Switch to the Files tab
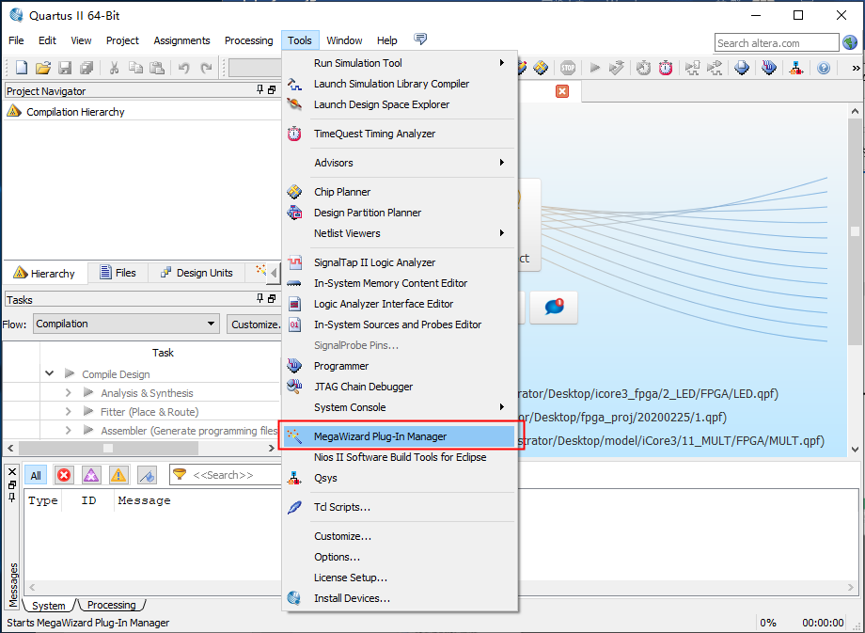Viewport: 865px width, 633px height. click(x=117, y=273)
